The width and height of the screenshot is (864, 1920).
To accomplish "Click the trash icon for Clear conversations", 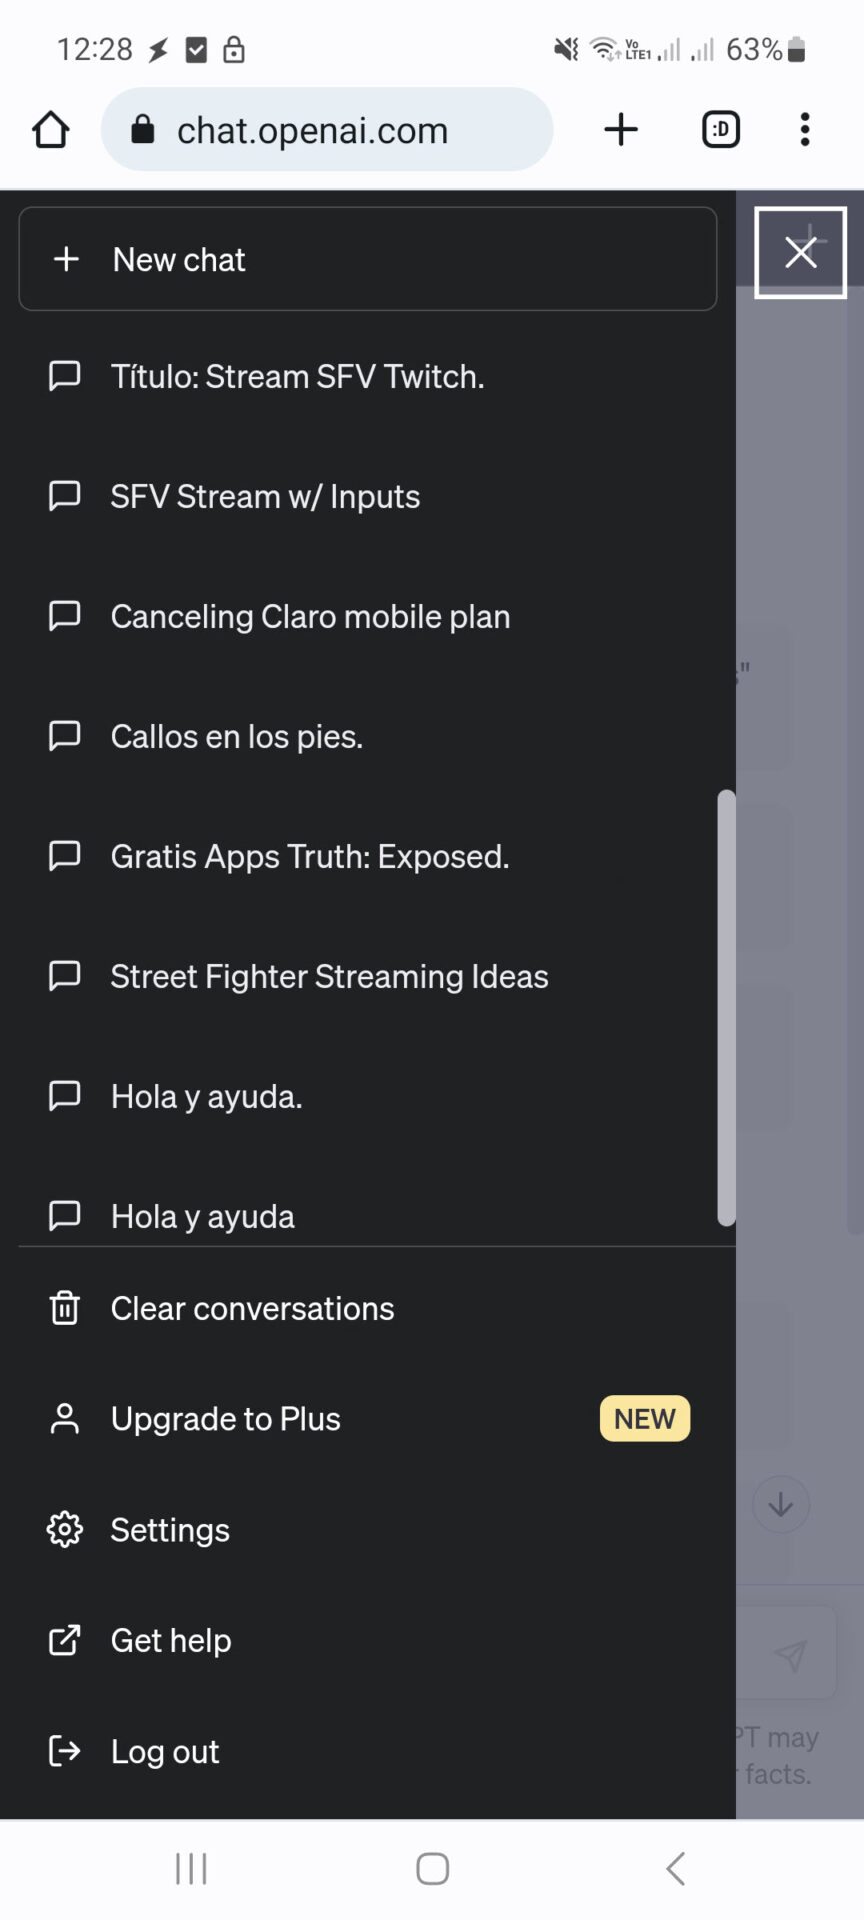I will (x=65, y=1308).
